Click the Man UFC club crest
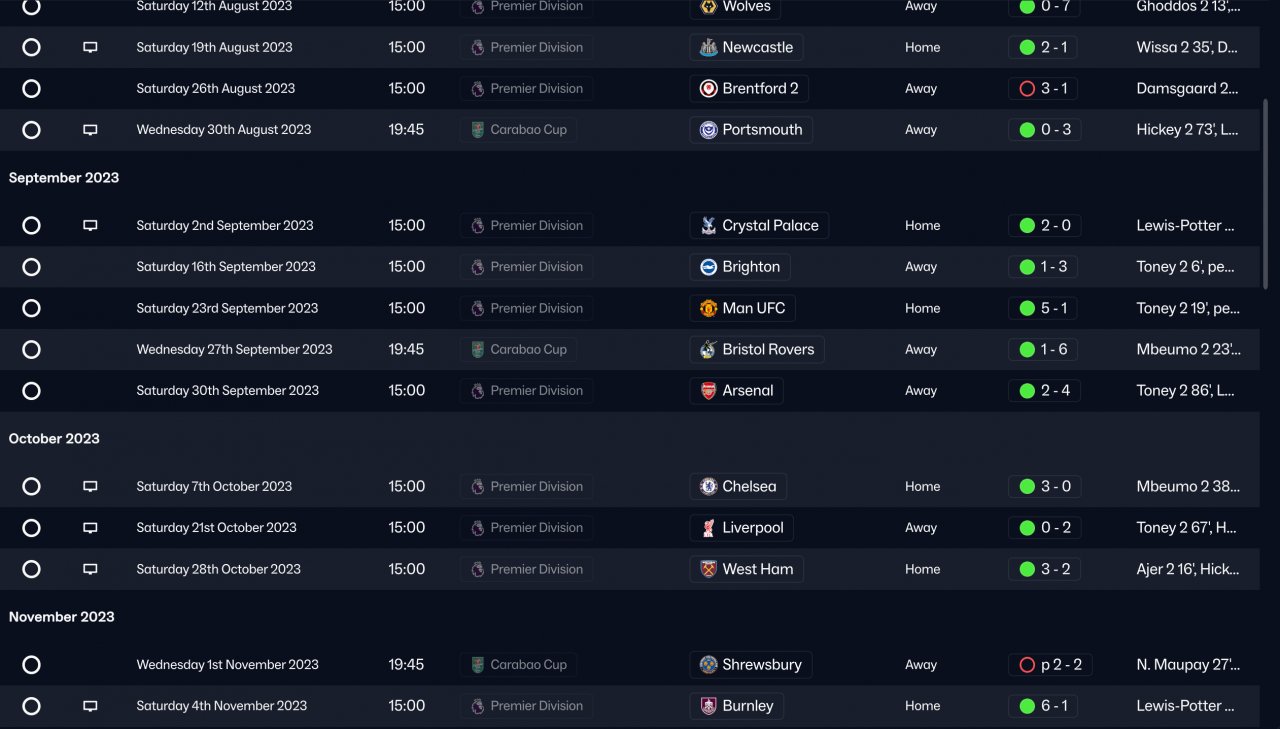Viewport: 1280px width, 729px height. (x=708, y=308)
